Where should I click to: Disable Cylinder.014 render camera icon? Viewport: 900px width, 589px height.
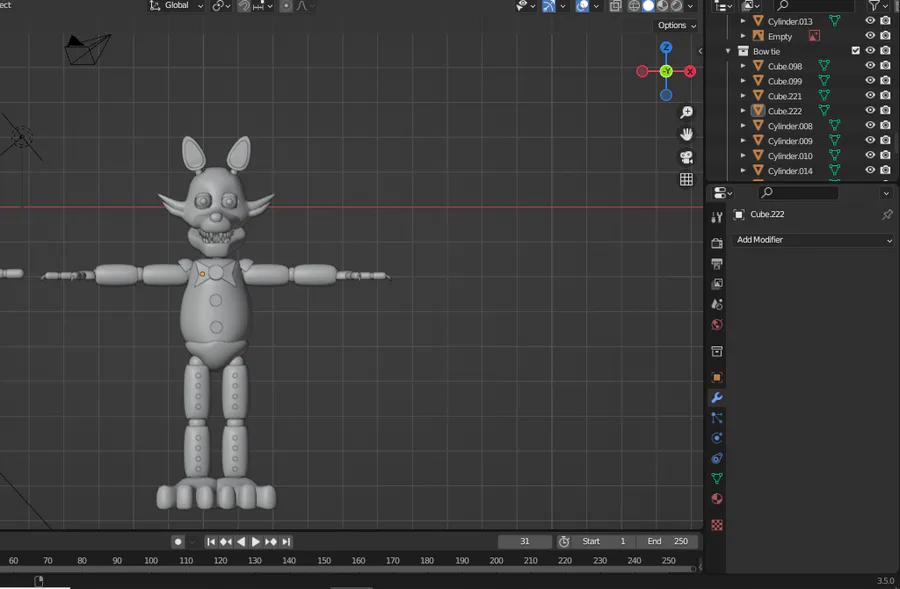[885, 170]
